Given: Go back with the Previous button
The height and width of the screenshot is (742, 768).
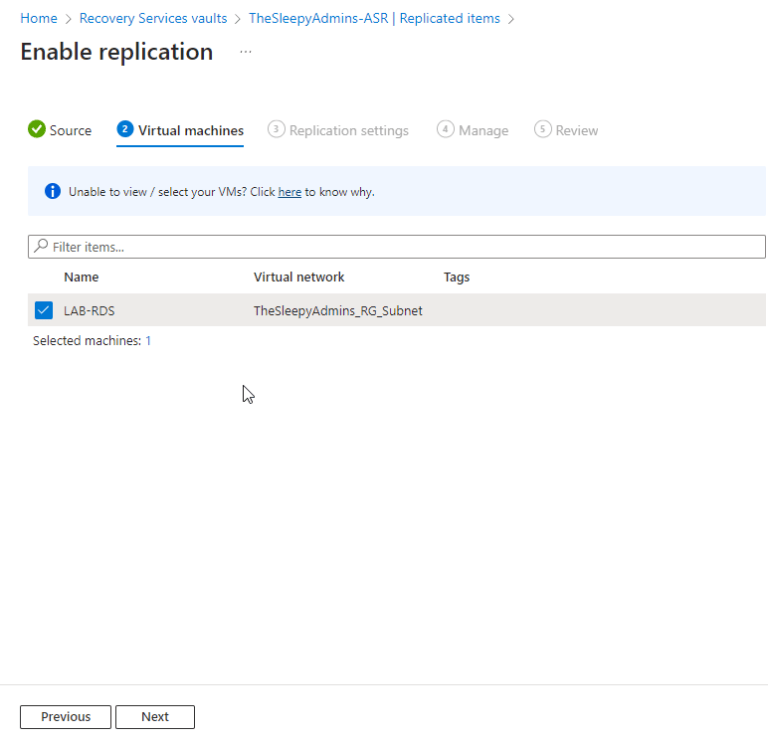Looking at the screenshot, I should (66, 717).
